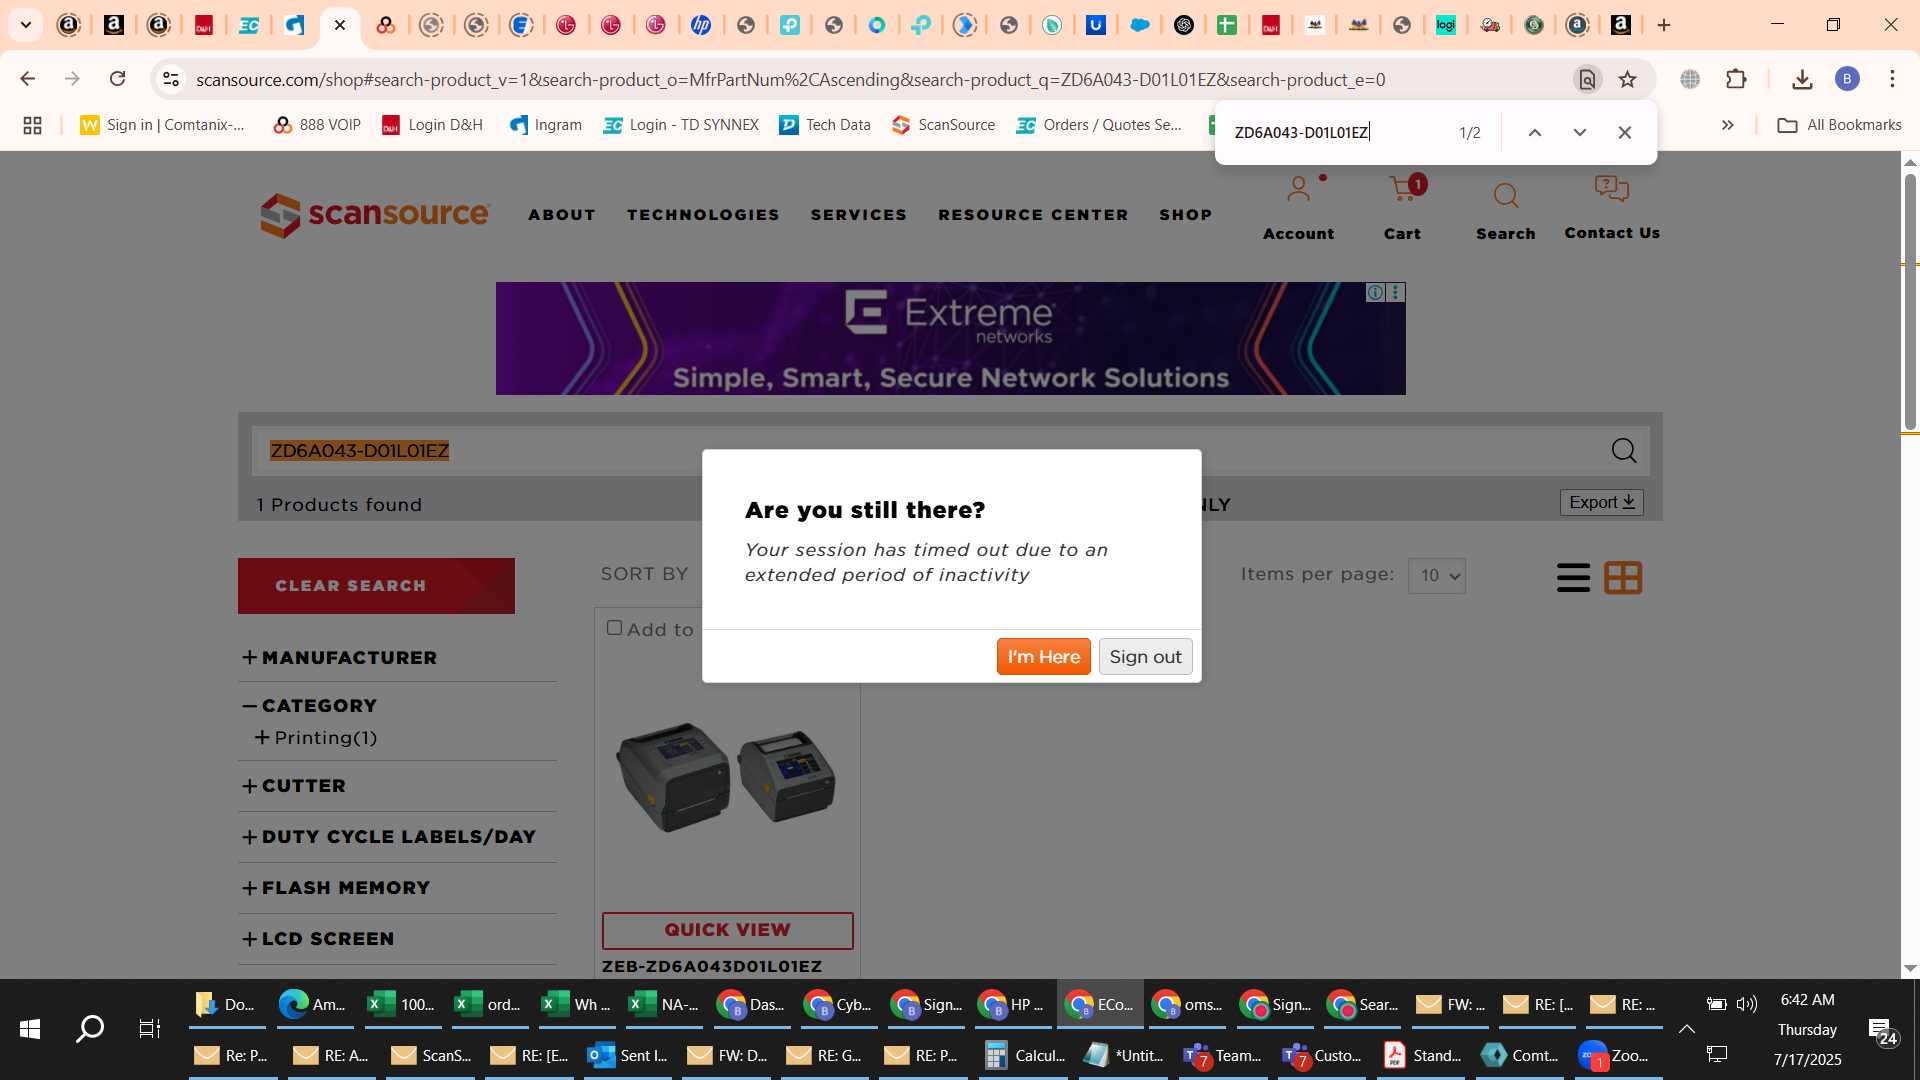Click the I'm Here button
Screen dimensions: 1920x1080
(1043, 657)
